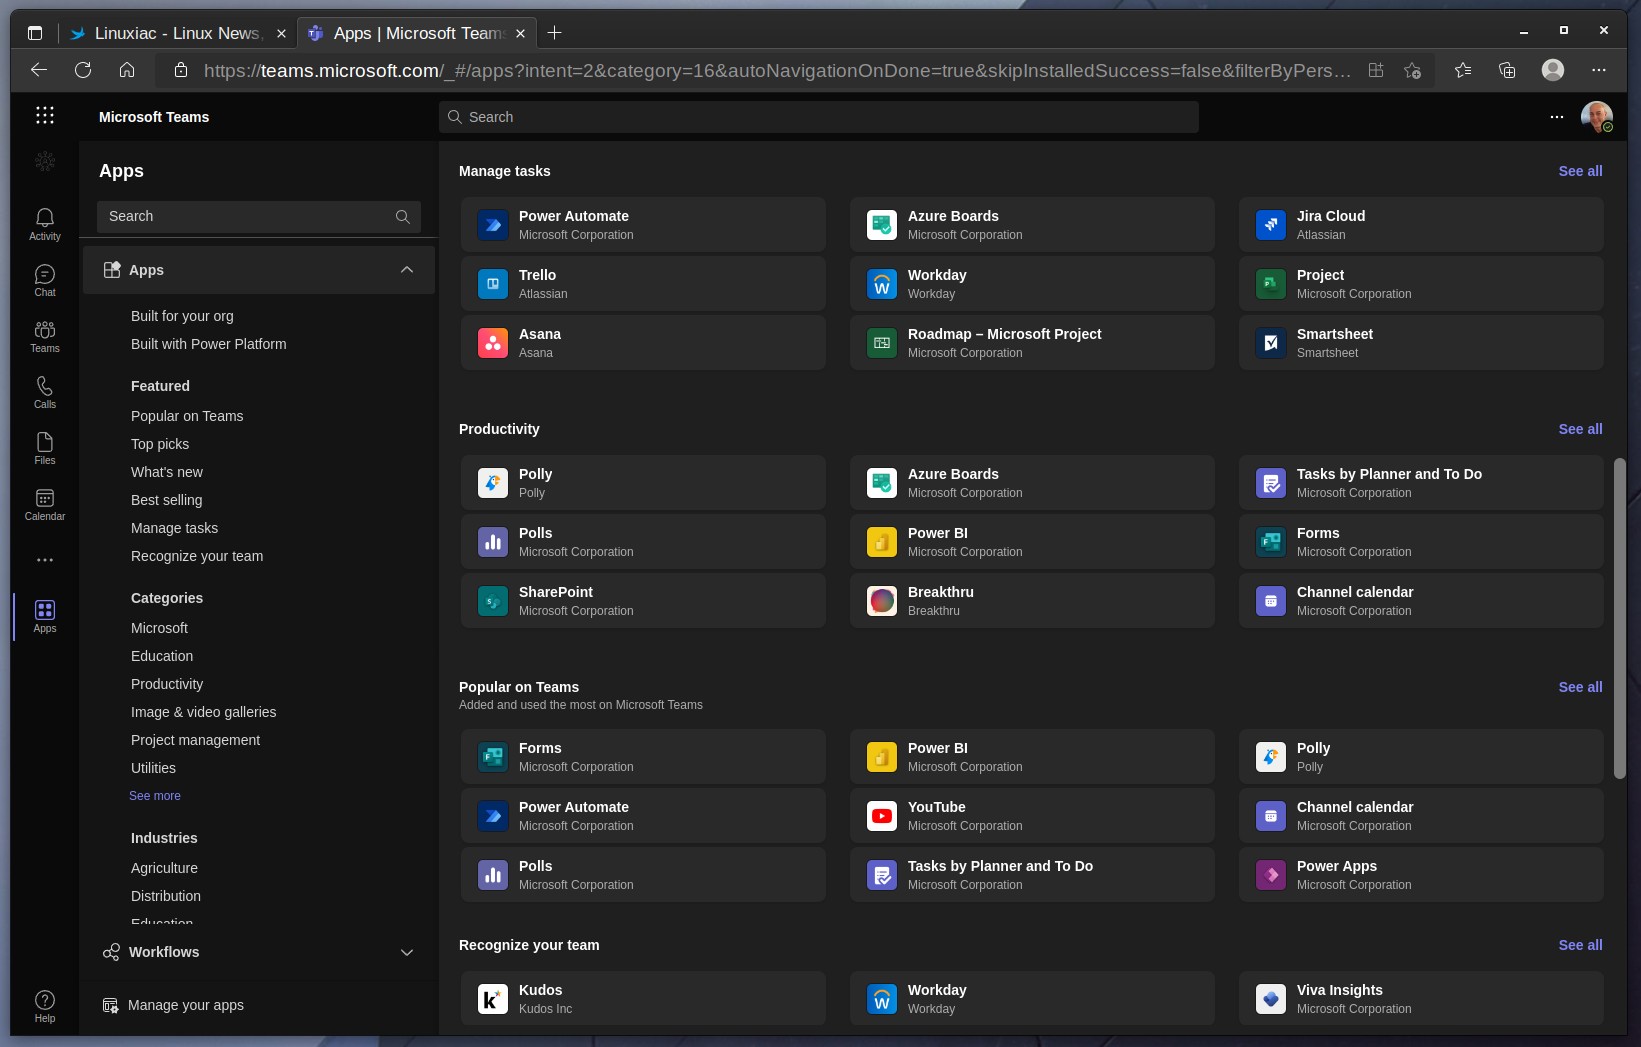The image size is (1641, 1047).
Task: Open the Teams section icon
Action: coord(44,334)
